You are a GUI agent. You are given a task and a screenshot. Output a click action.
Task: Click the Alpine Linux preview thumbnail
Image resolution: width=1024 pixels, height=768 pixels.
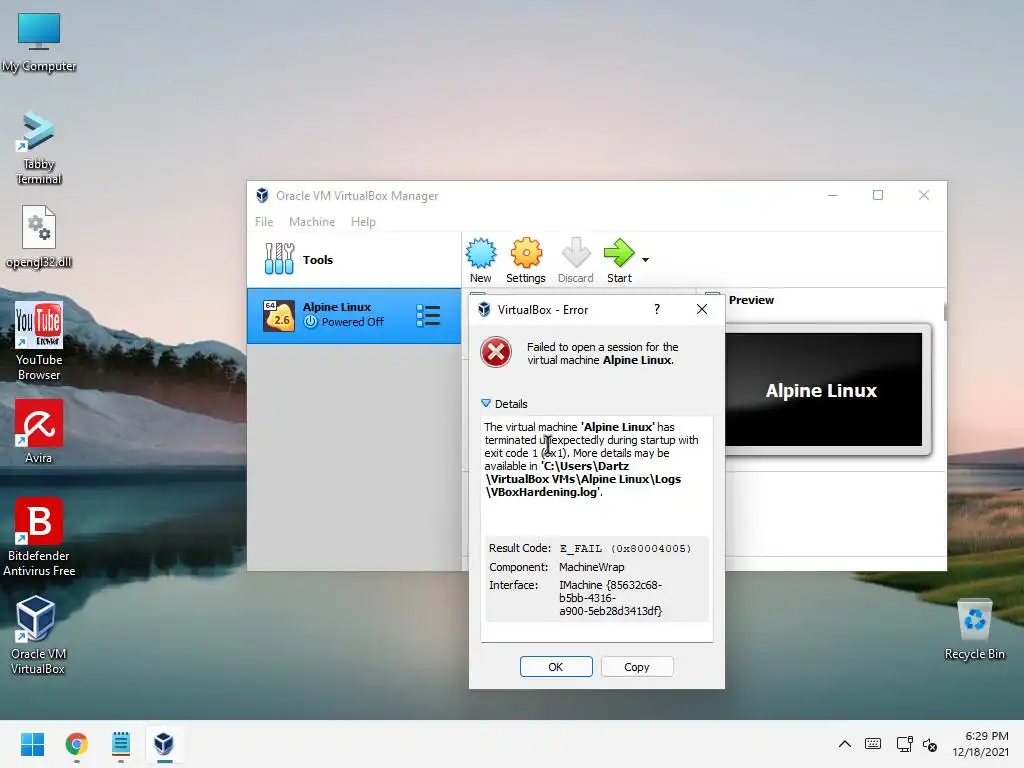[823, 389]
